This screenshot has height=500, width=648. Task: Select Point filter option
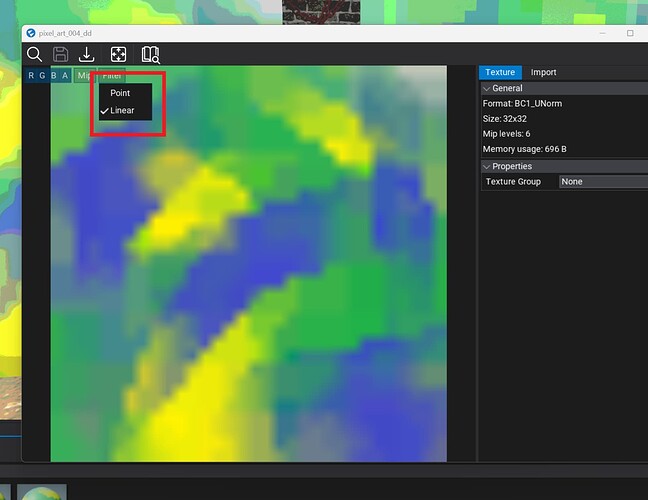tap(120, 93)
